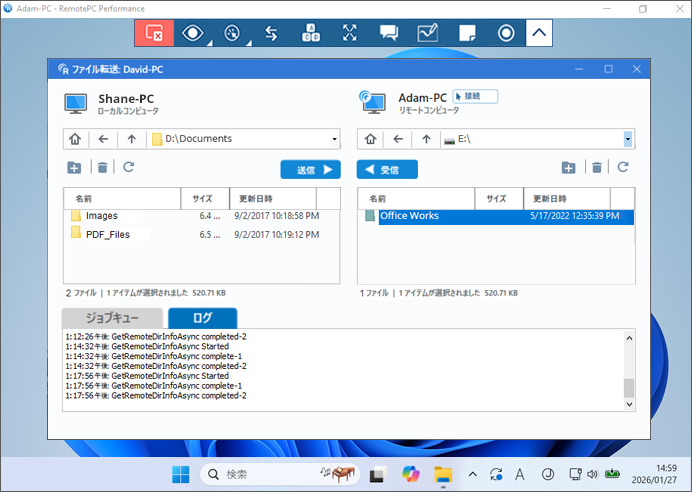Screen dimensions: 692x492
Task: Expand the E:\ remote path dropdown
Action: pos(628,139)
